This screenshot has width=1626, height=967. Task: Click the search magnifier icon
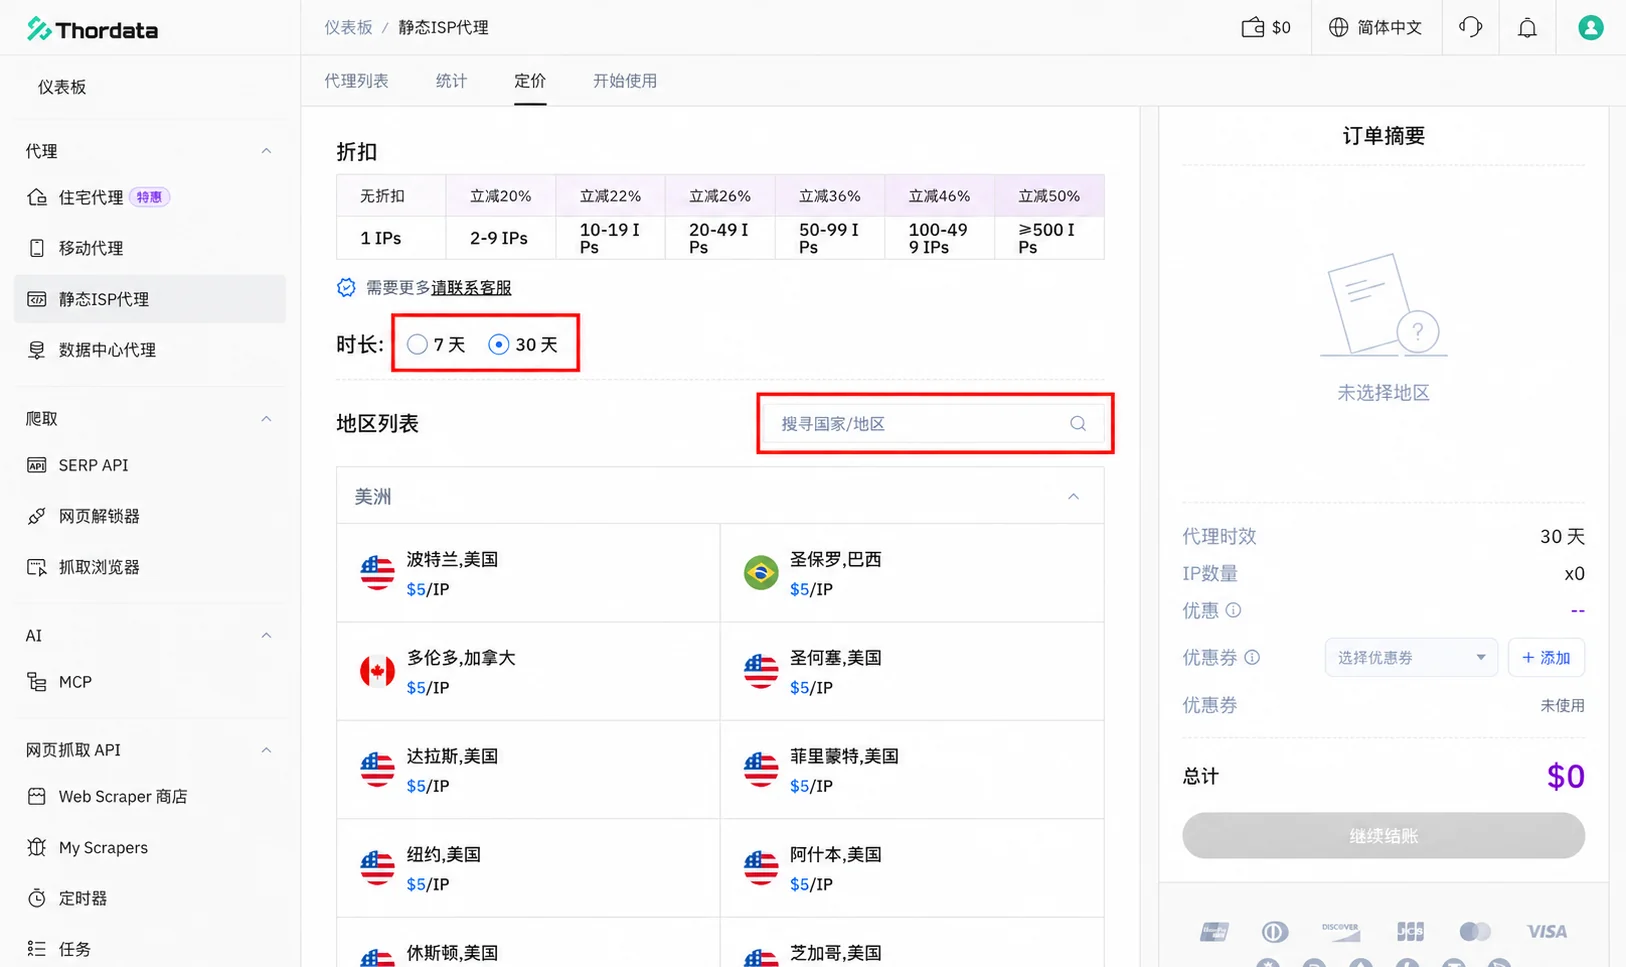tap(1078, 423)
